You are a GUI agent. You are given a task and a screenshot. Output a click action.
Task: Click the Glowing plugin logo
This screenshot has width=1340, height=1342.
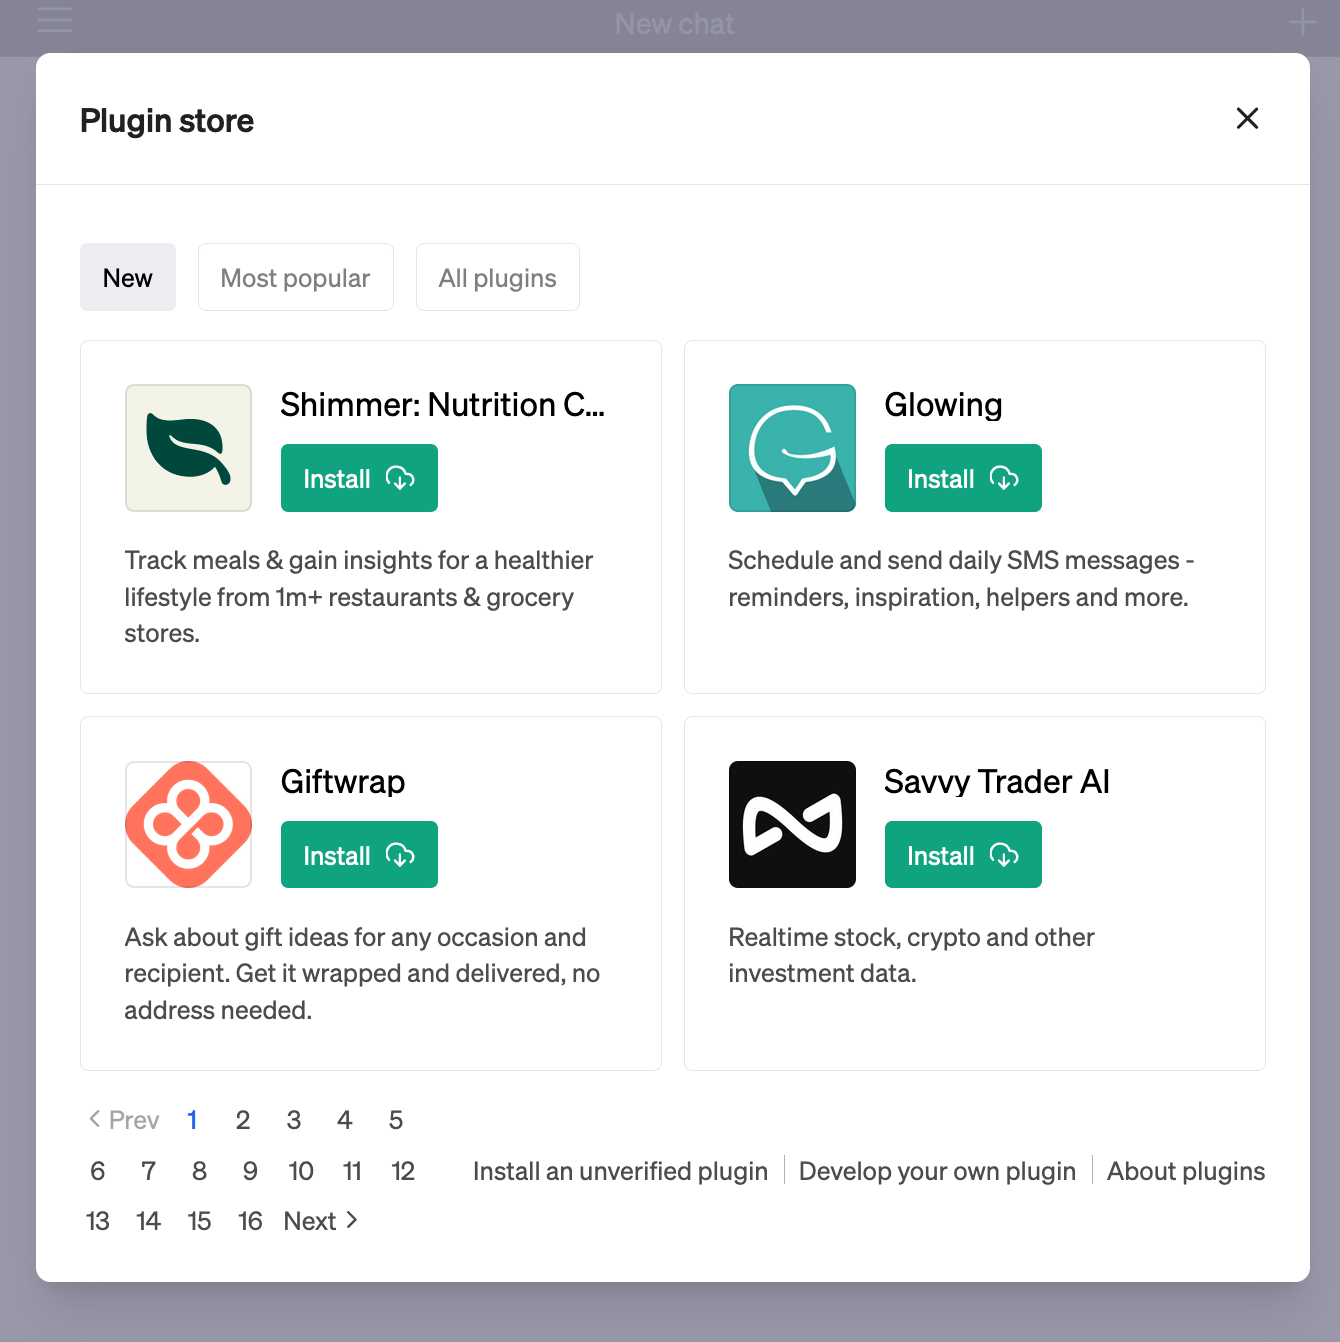792,448
